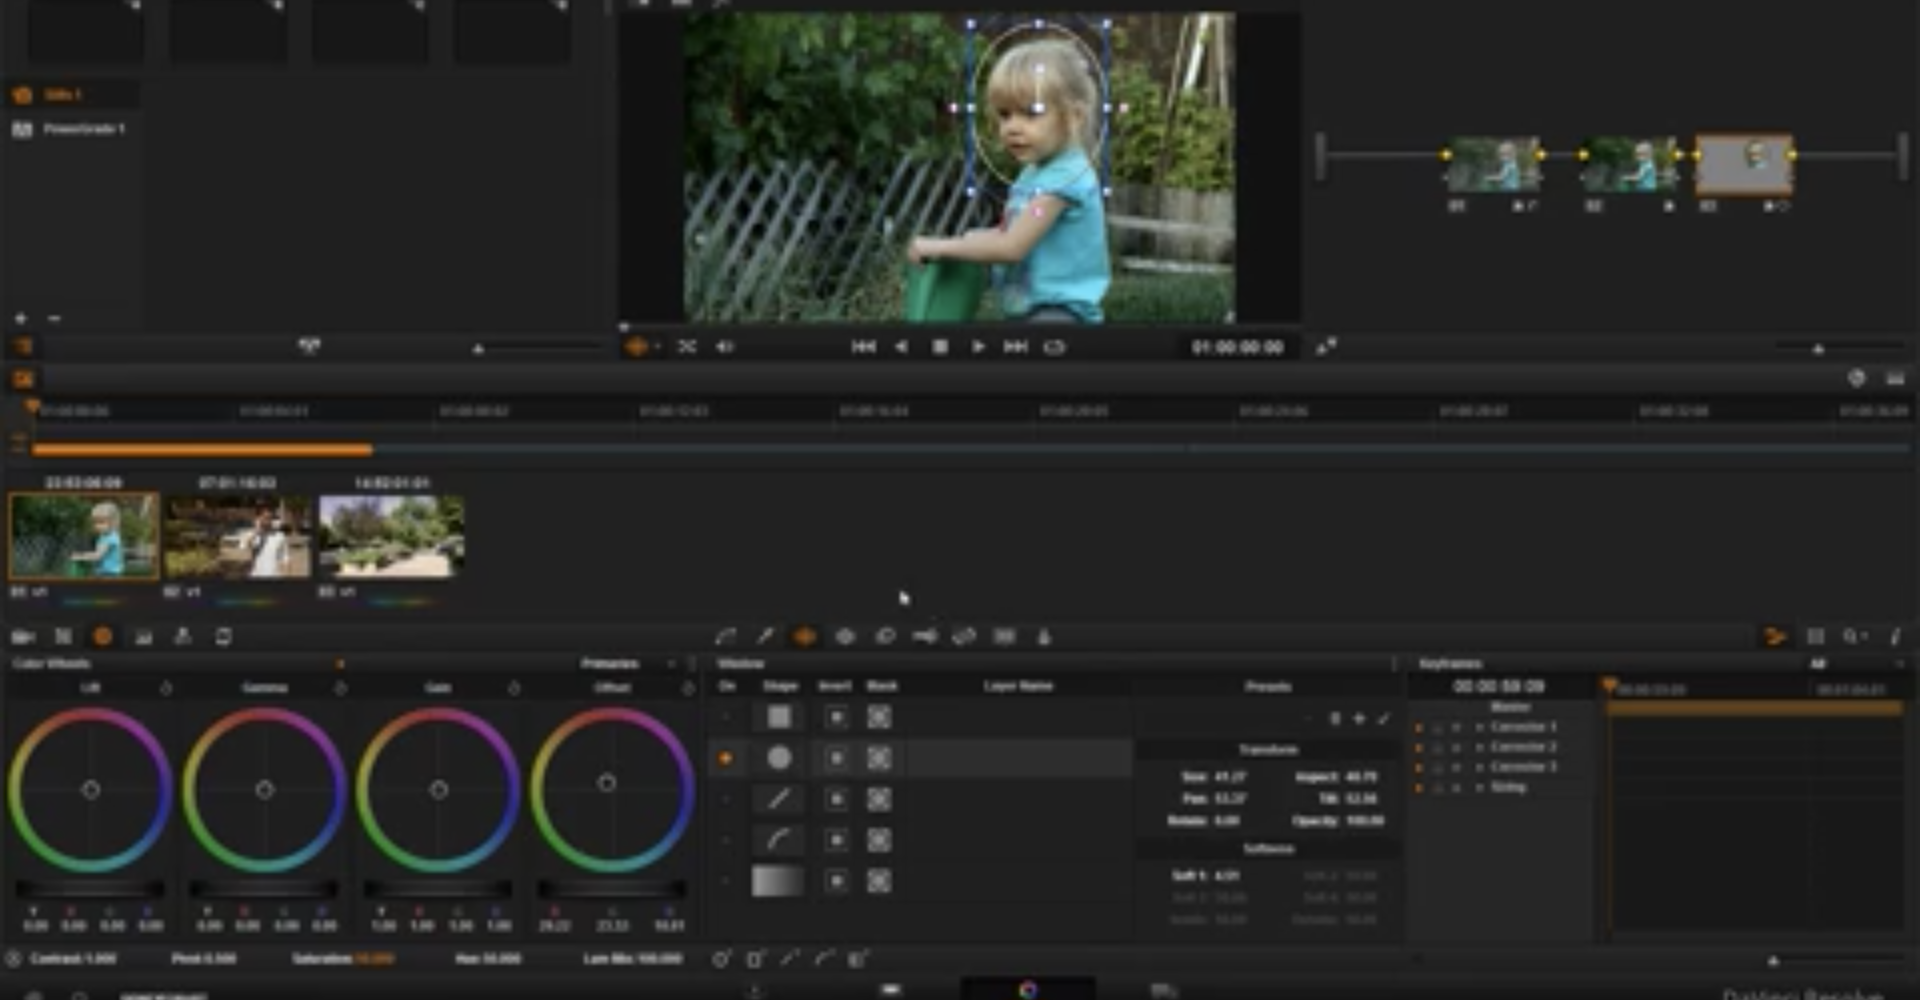The height and width of the screenshot is (1000, 1920).
Task: Reset the Gamma color wheel
Action: click(340, 688)
